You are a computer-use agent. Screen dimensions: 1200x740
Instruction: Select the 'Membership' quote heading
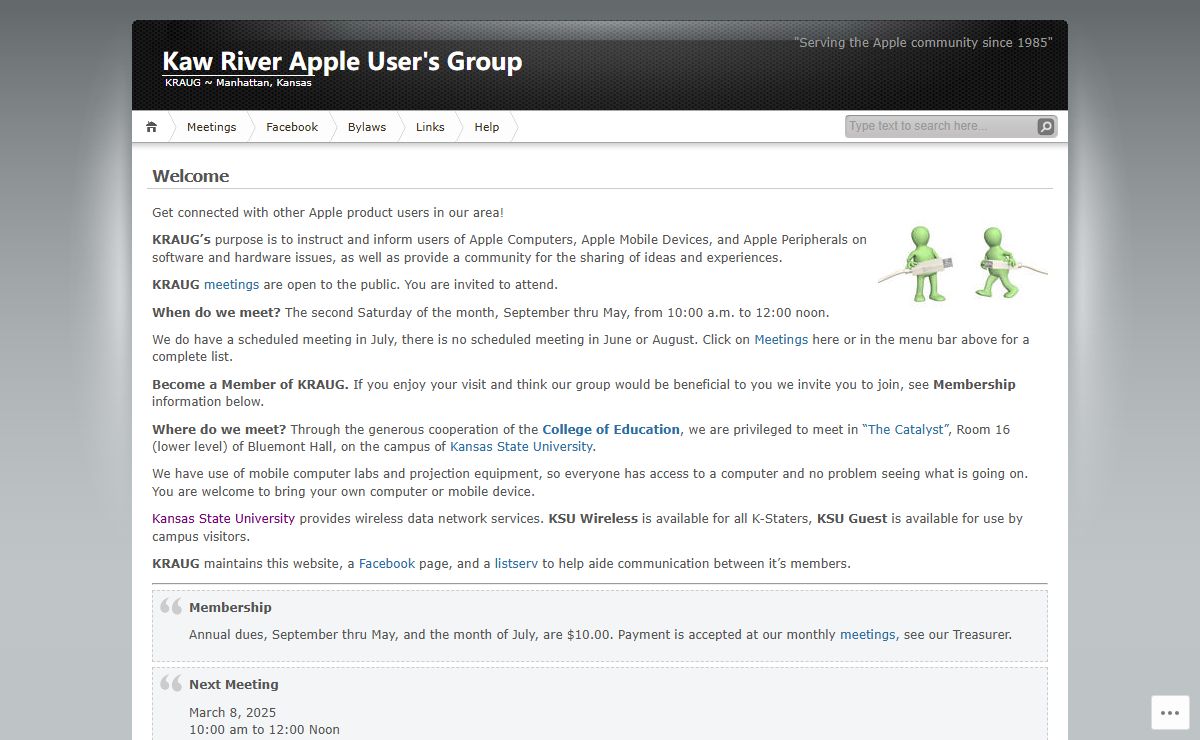point(230,608)
